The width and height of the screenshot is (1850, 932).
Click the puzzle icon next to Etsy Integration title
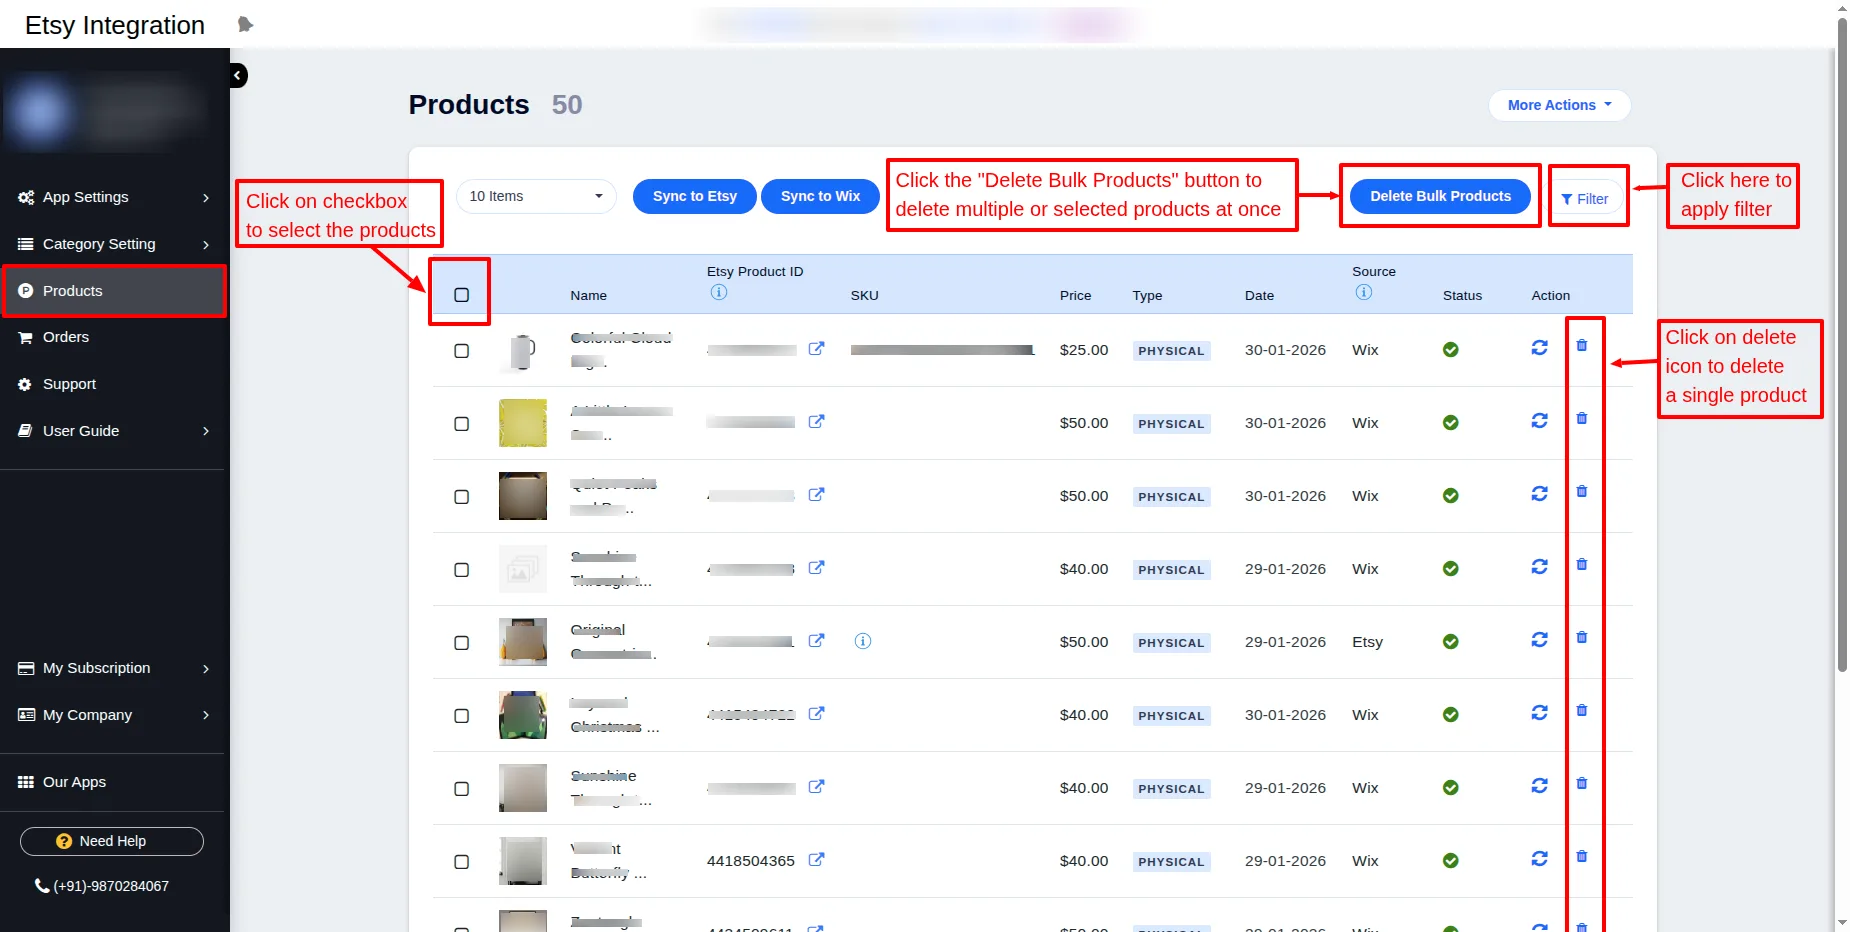[x=245, y=25]
